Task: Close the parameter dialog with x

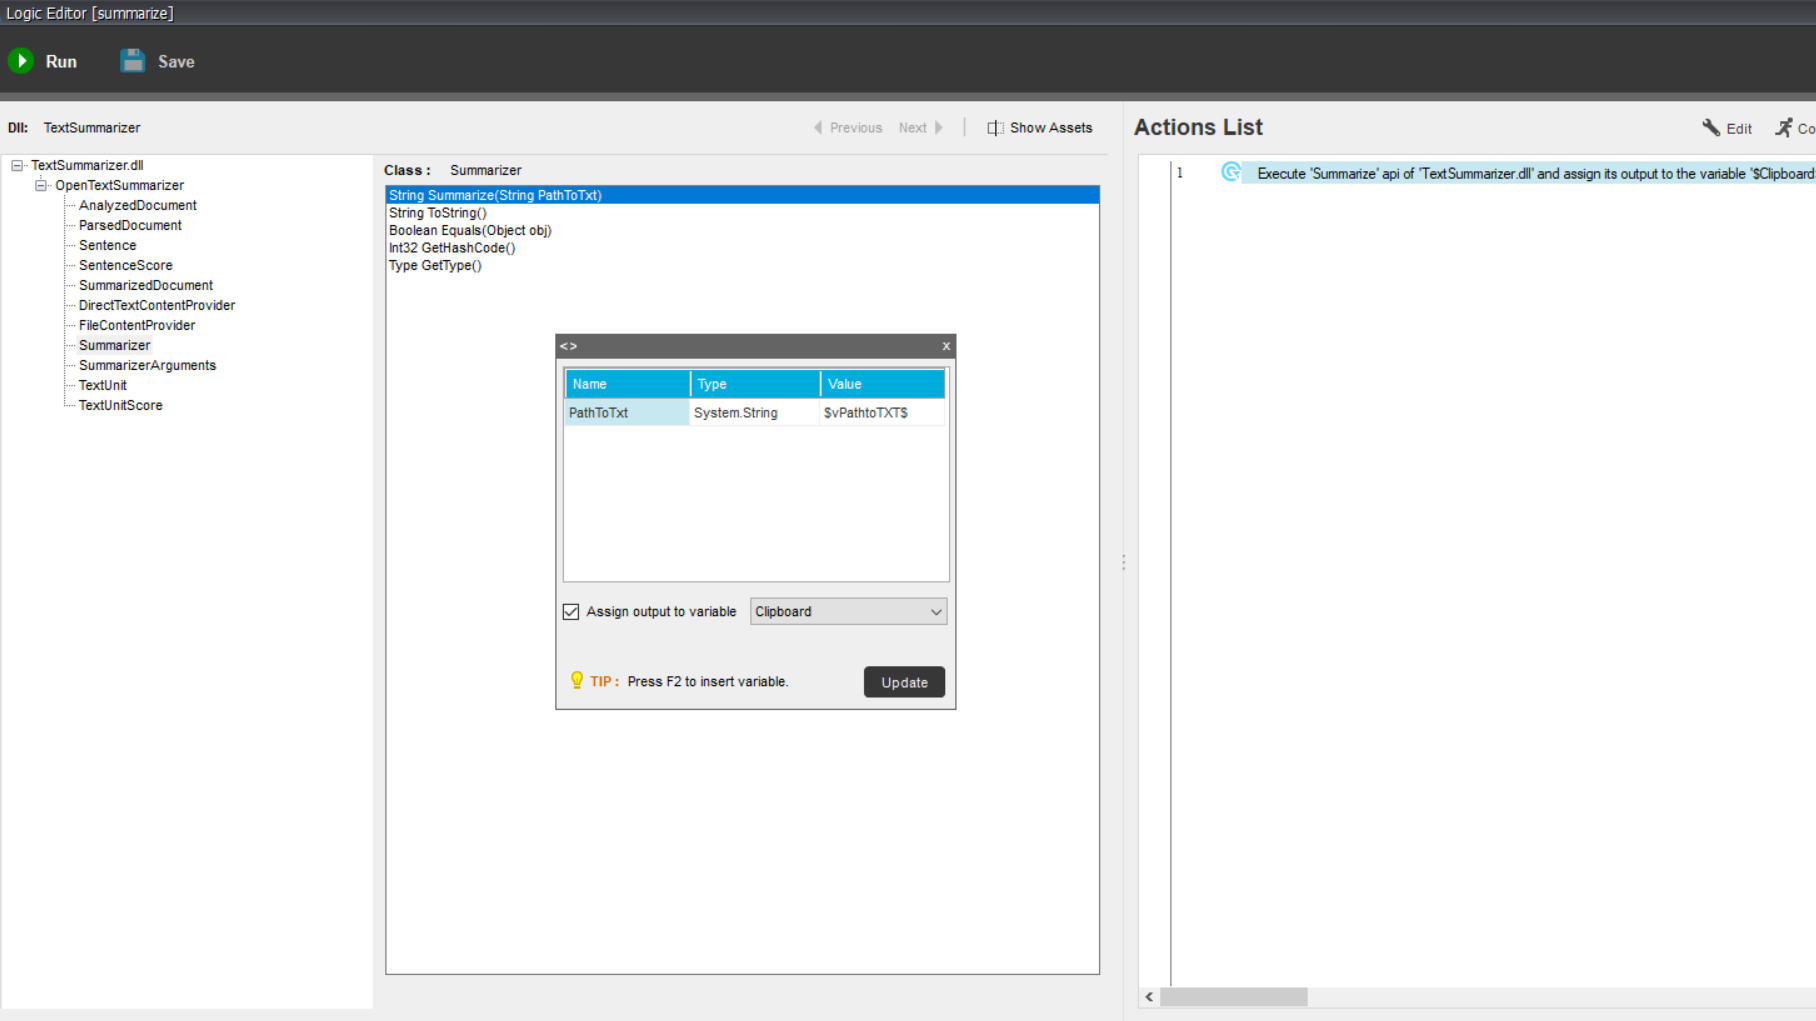Action: [946, 346]
